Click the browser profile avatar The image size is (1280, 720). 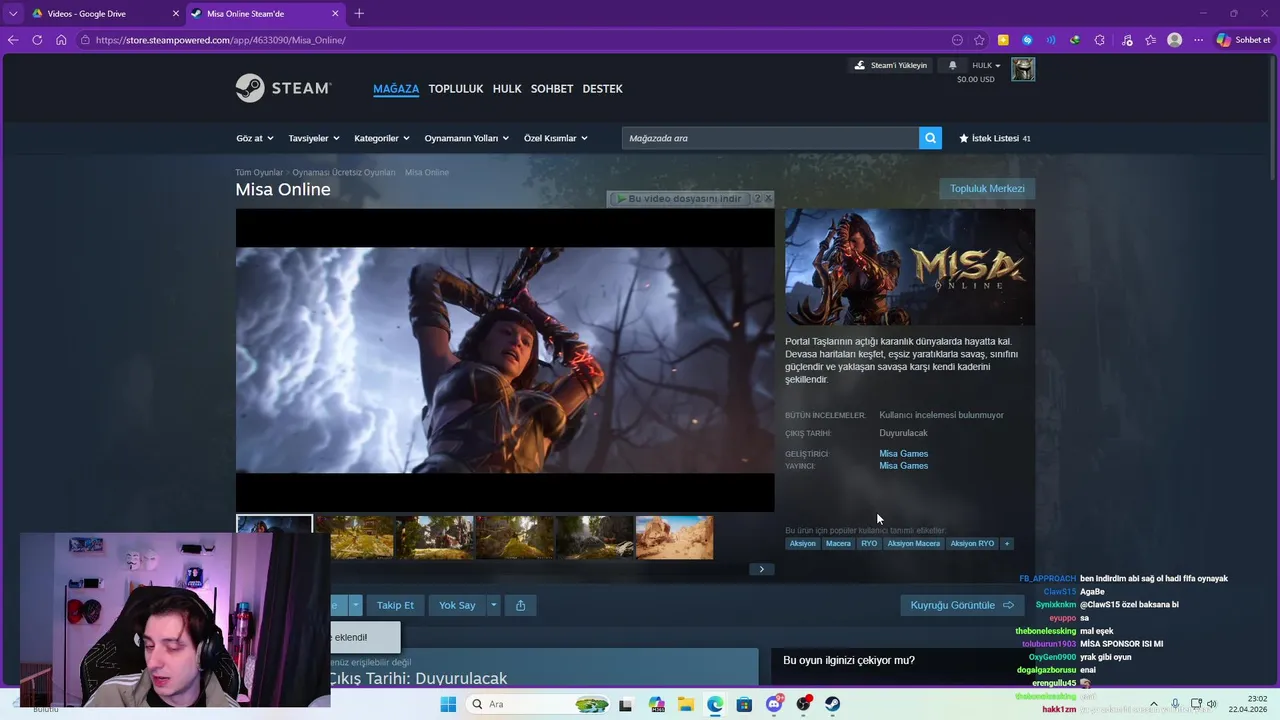[1175, 40]
